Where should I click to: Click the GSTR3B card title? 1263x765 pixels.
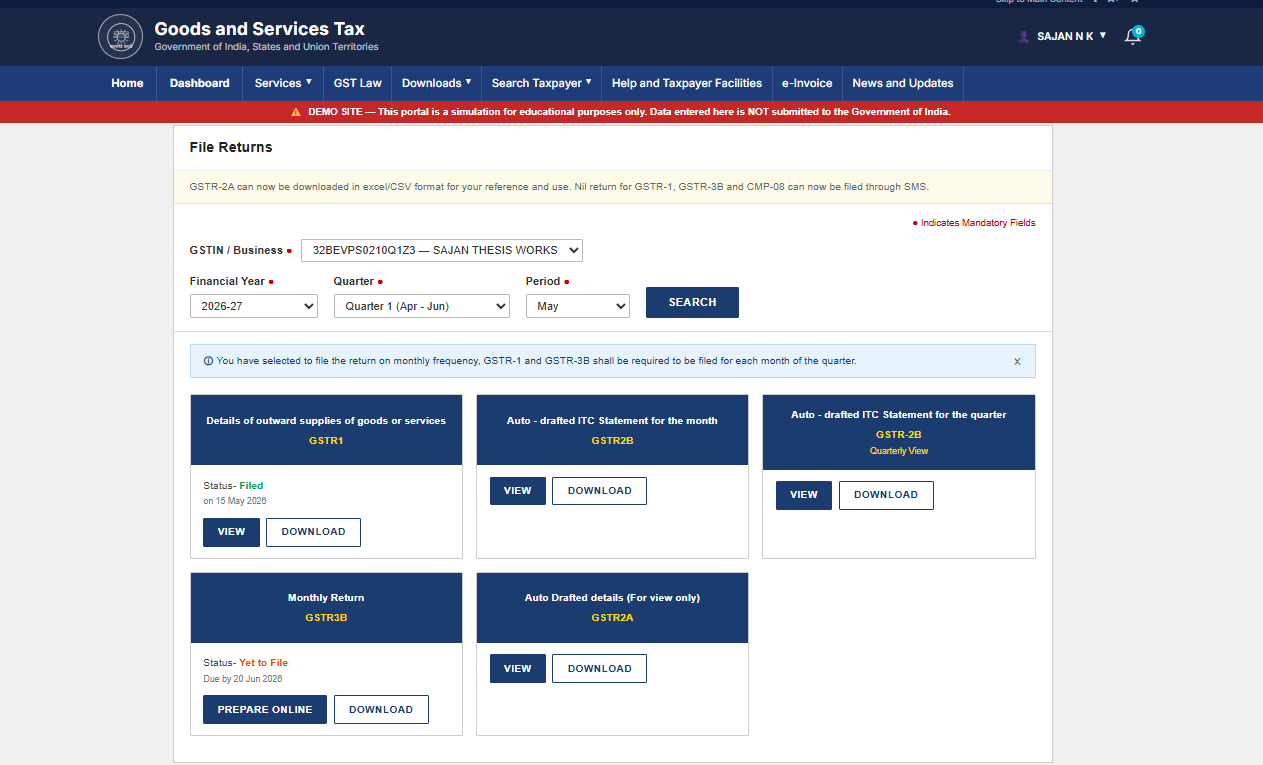(x=326, y=617)
